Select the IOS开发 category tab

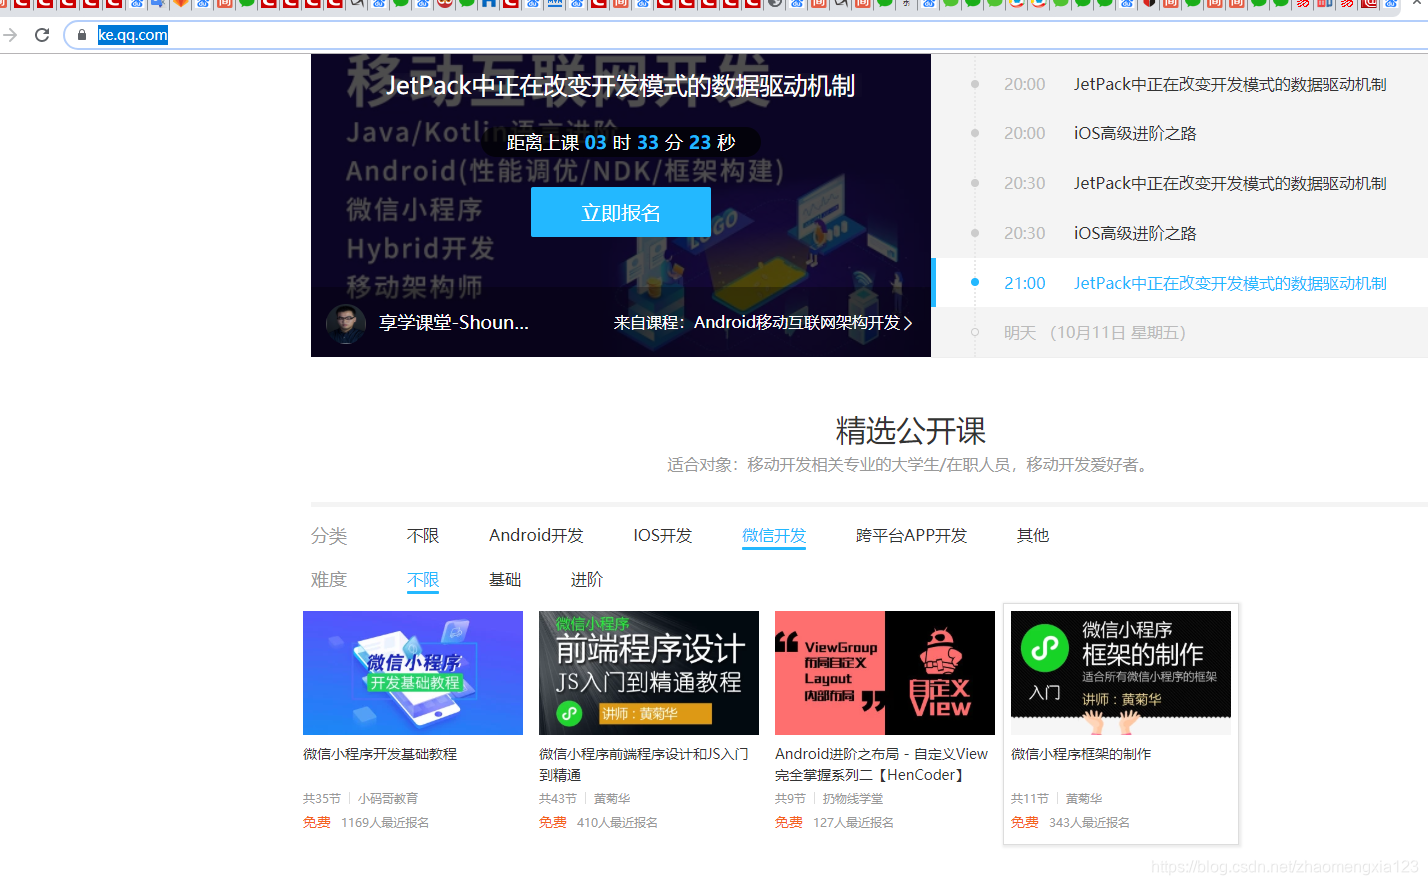coord(662,536)
